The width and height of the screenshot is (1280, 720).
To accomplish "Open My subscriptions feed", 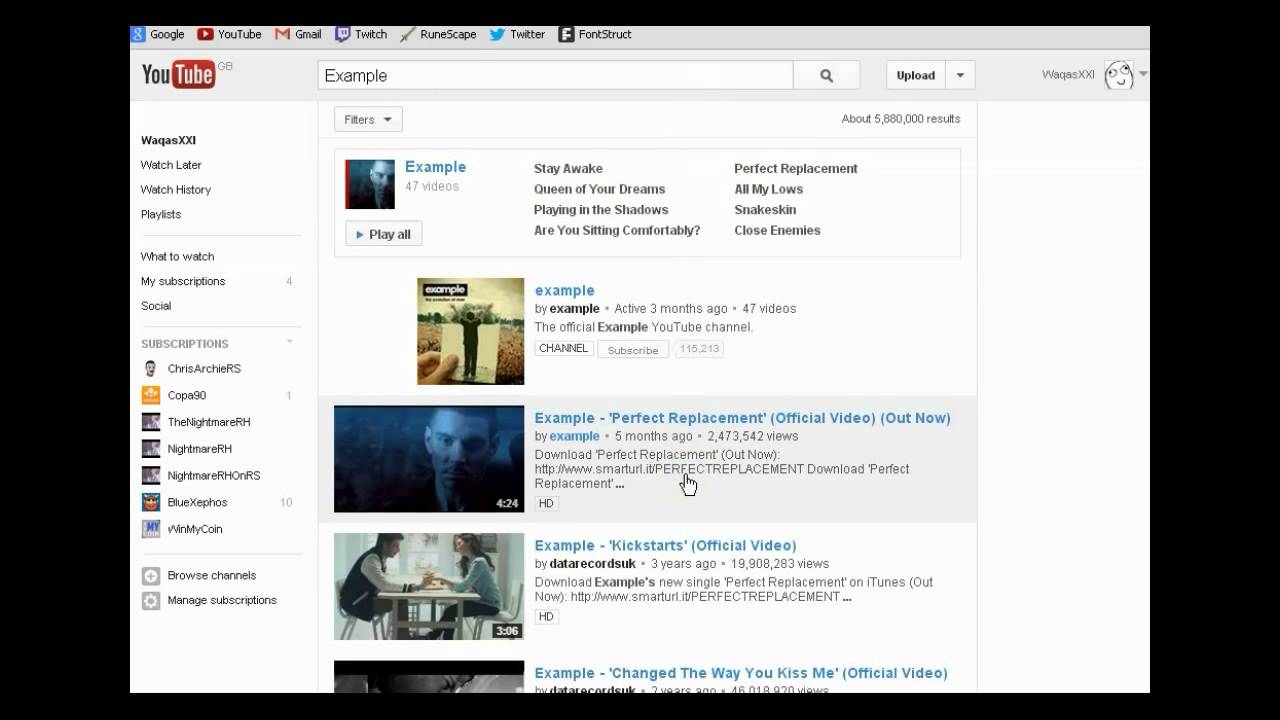I will click(183, 282).
